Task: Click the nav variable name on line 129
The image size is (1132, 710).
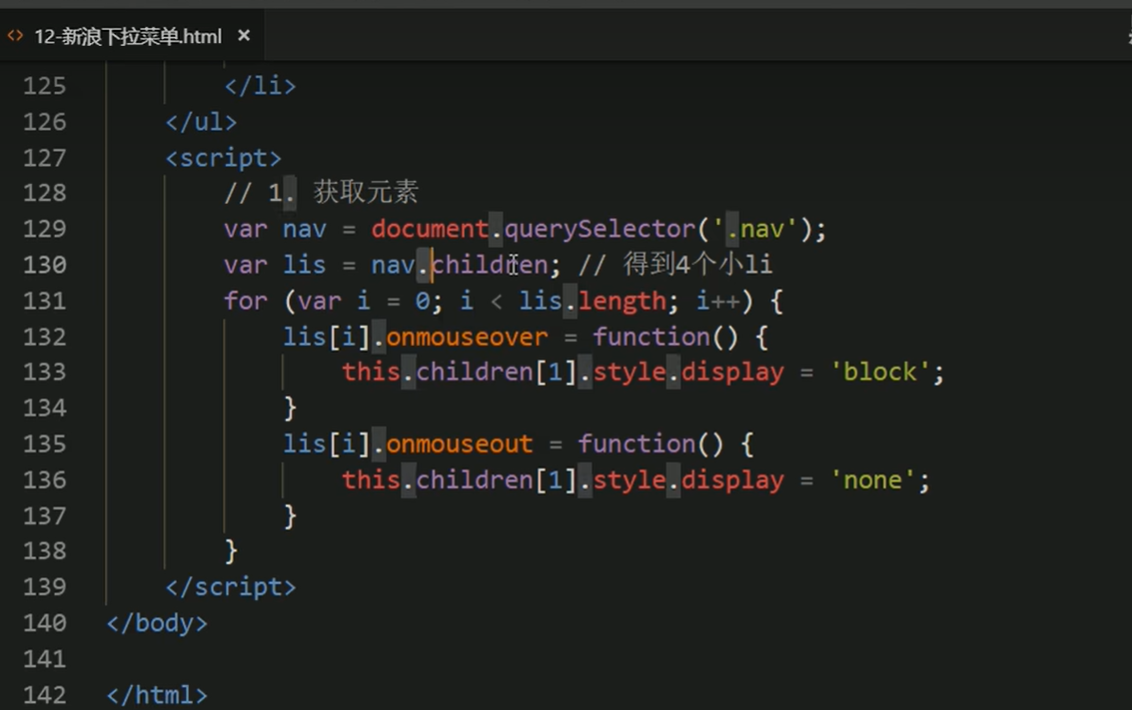Action: (x=304, y=229)
